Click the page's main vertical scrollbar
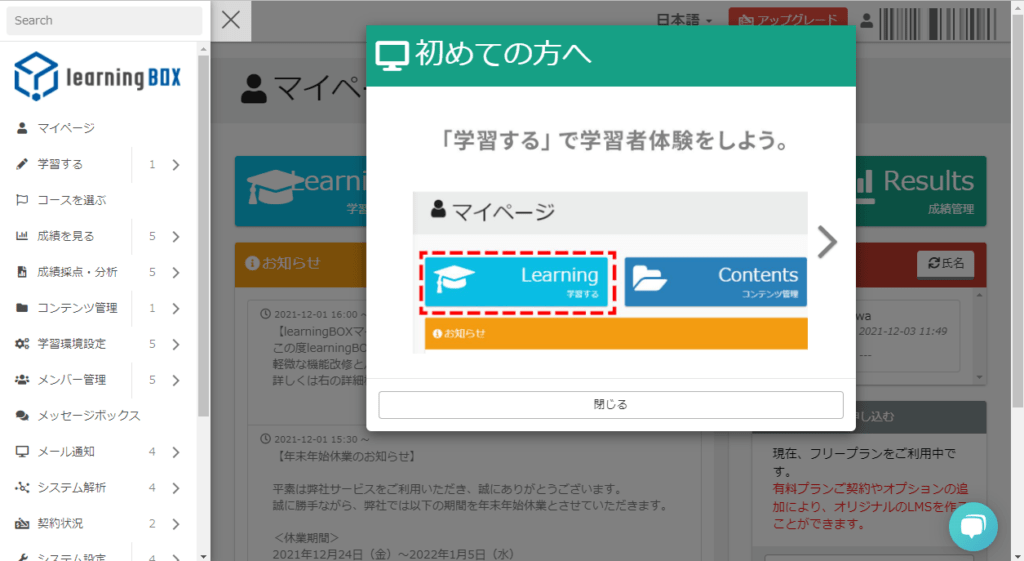Image resolution: width=1024 pixels, height=561 pixels. coord(1018,212)
